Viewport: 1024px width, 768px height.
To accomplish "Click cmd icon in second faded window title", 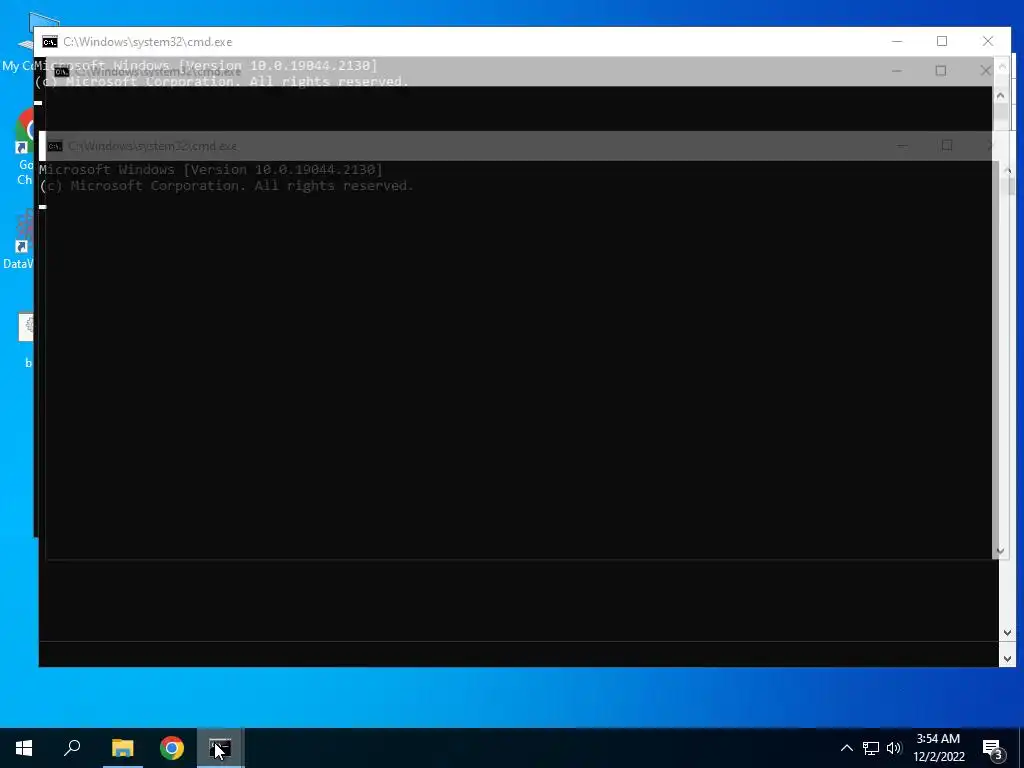I will click(x=61, y=72).
